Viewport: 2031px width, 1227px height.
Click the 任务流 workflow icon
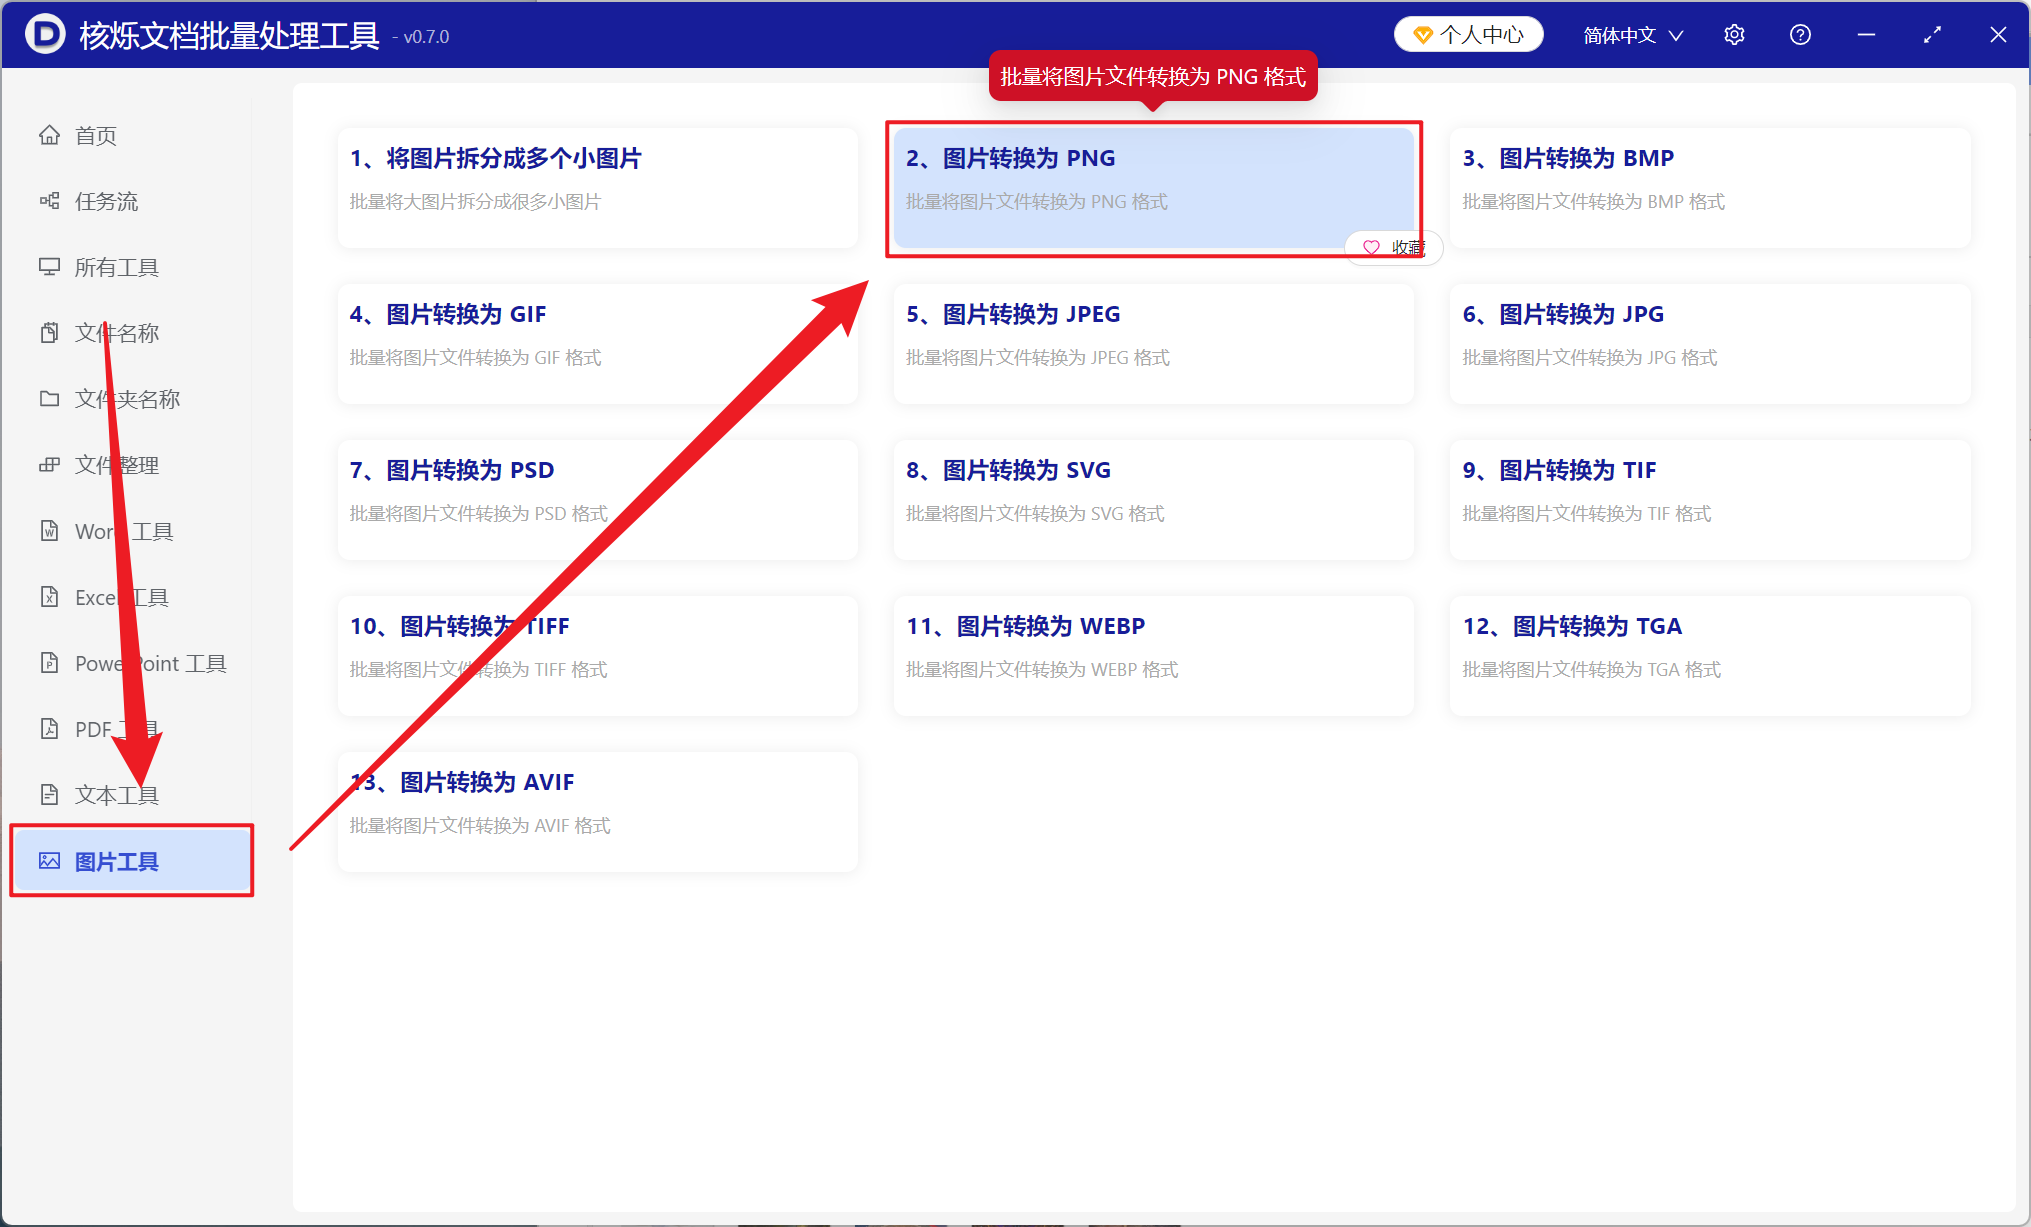coord(49,201)
